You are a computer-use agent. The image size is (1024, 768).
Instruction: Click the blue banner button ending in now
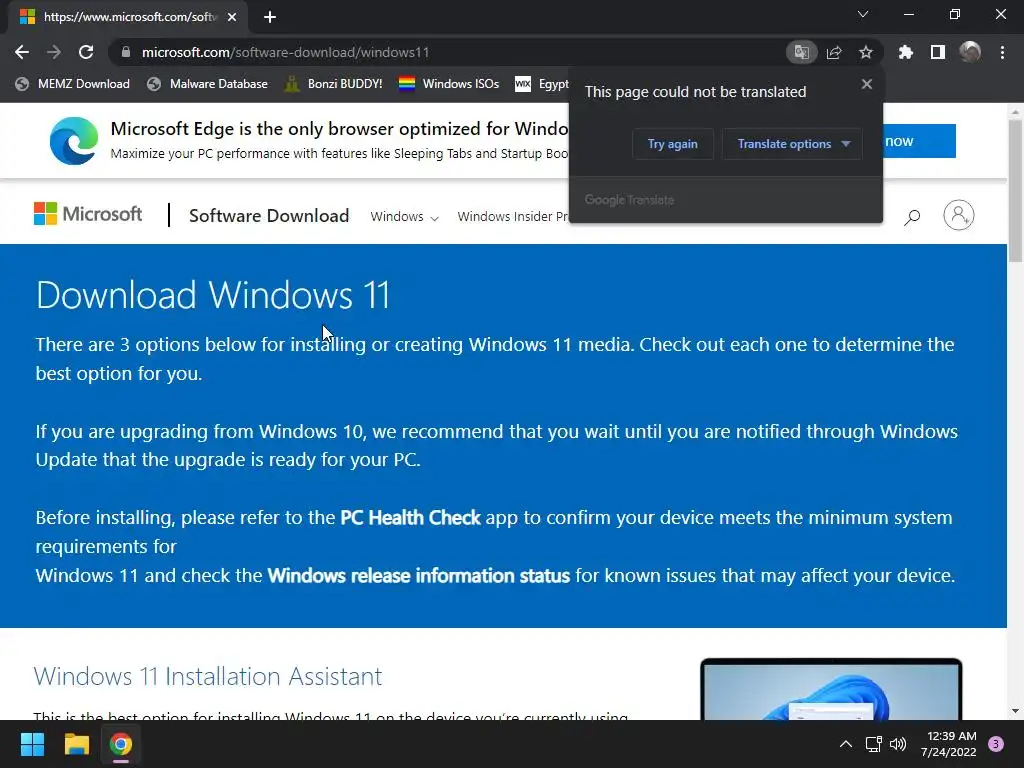tap(919, 141)
